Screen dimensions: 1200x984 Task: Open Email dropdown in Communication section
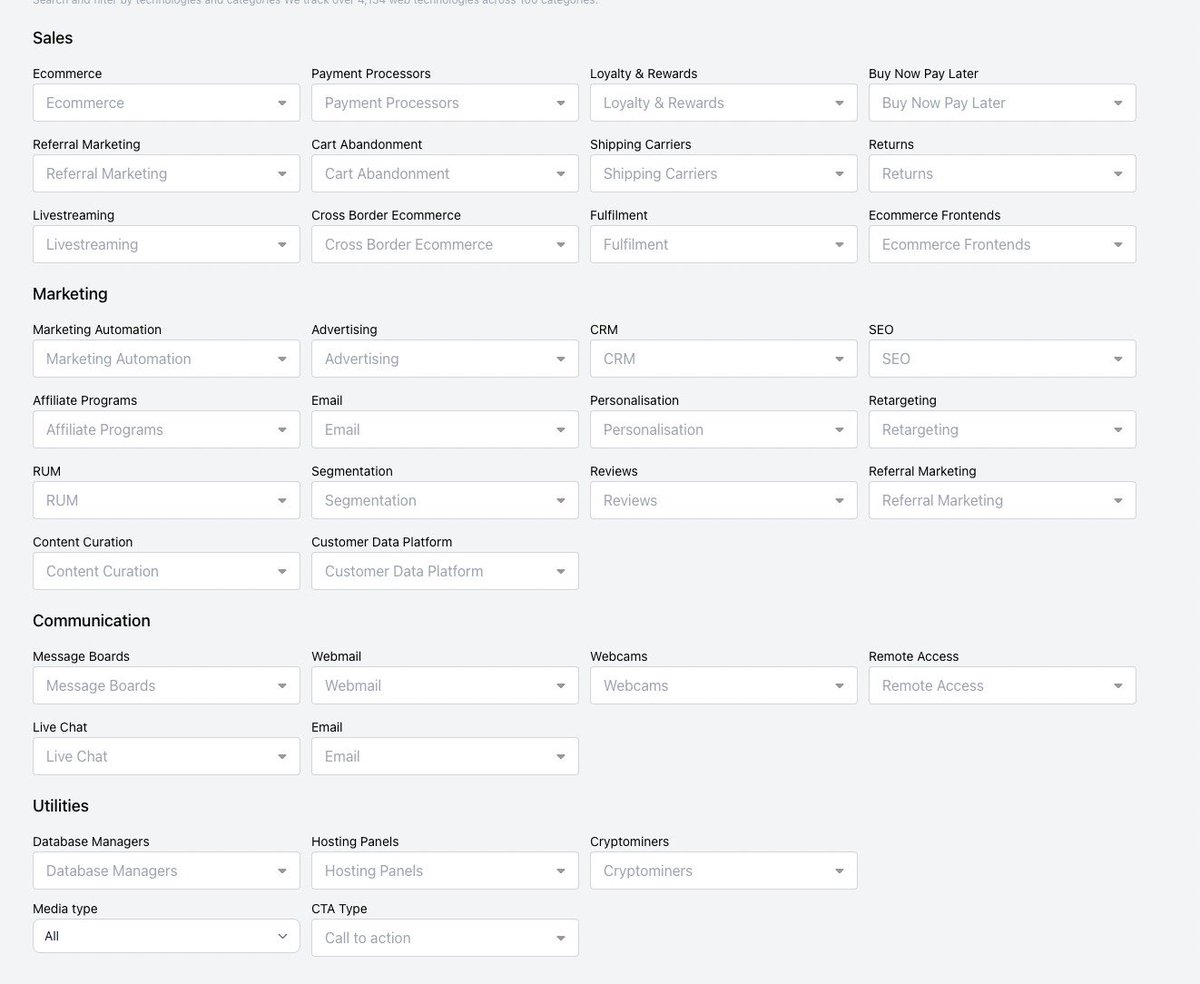click(445, 757)
